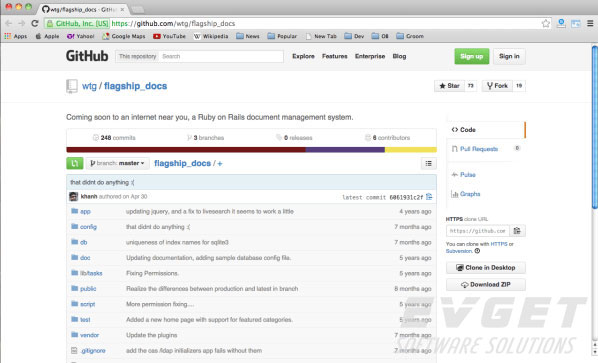Open the Wikipedia bookmark
This screenshot has width=598, height=363.
pyautogui.click(x=211, y=36)
